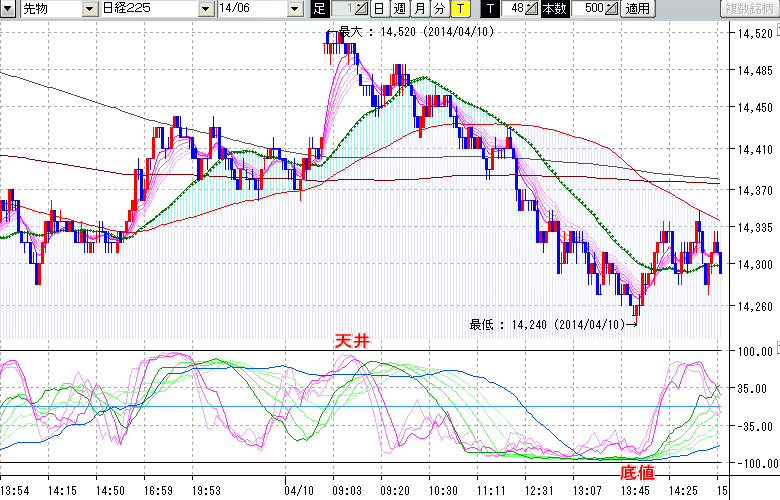Click the yellow T tick chart button

(x=460, y=9)
